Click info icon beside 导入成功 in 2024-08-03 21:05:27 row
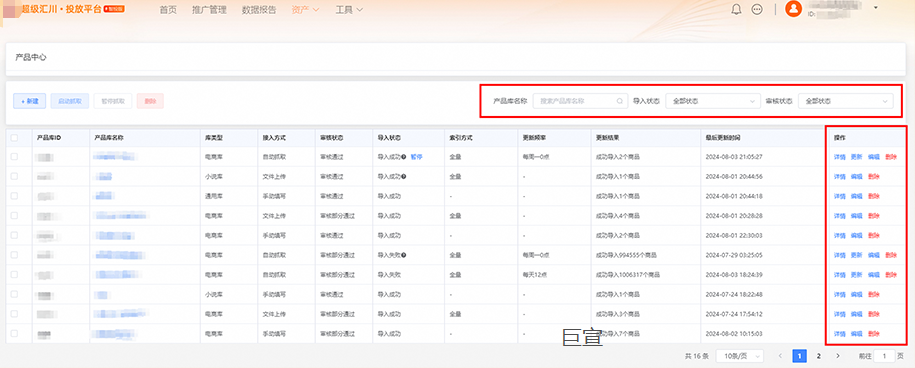Viewport: 915px width, 368px height. (403, 157)
